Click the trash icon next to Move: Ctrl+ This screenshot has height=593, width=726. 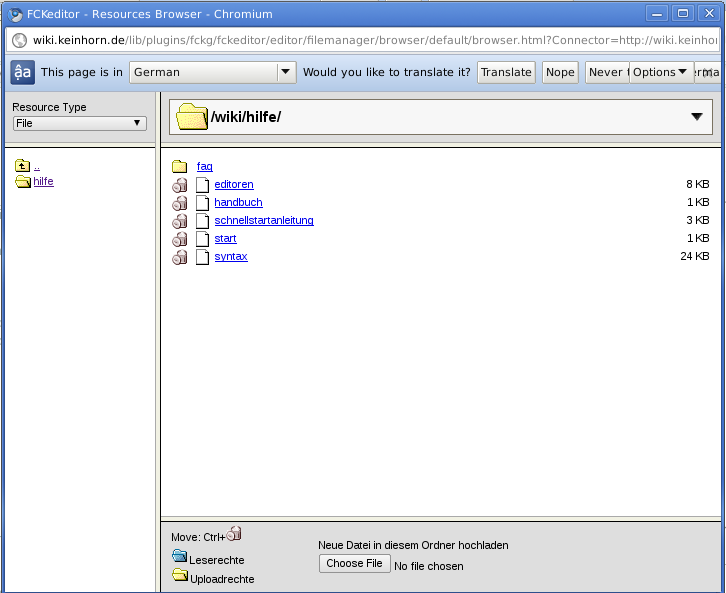pyautogui.click(x=234, y=533)
